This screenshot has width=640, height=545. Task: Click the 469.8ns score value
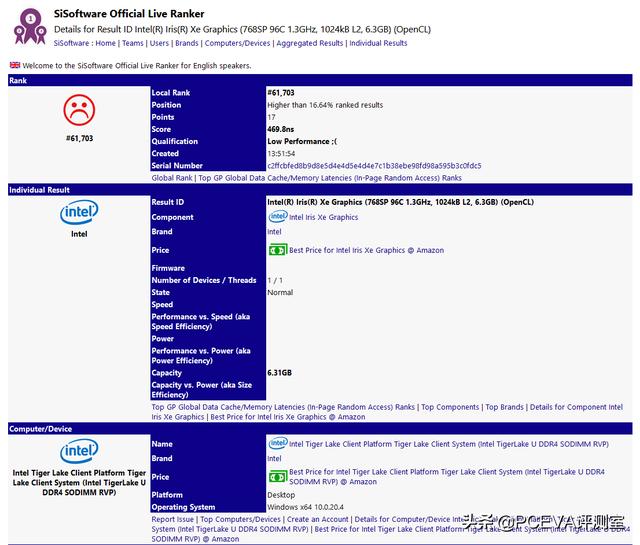[280, 129]
